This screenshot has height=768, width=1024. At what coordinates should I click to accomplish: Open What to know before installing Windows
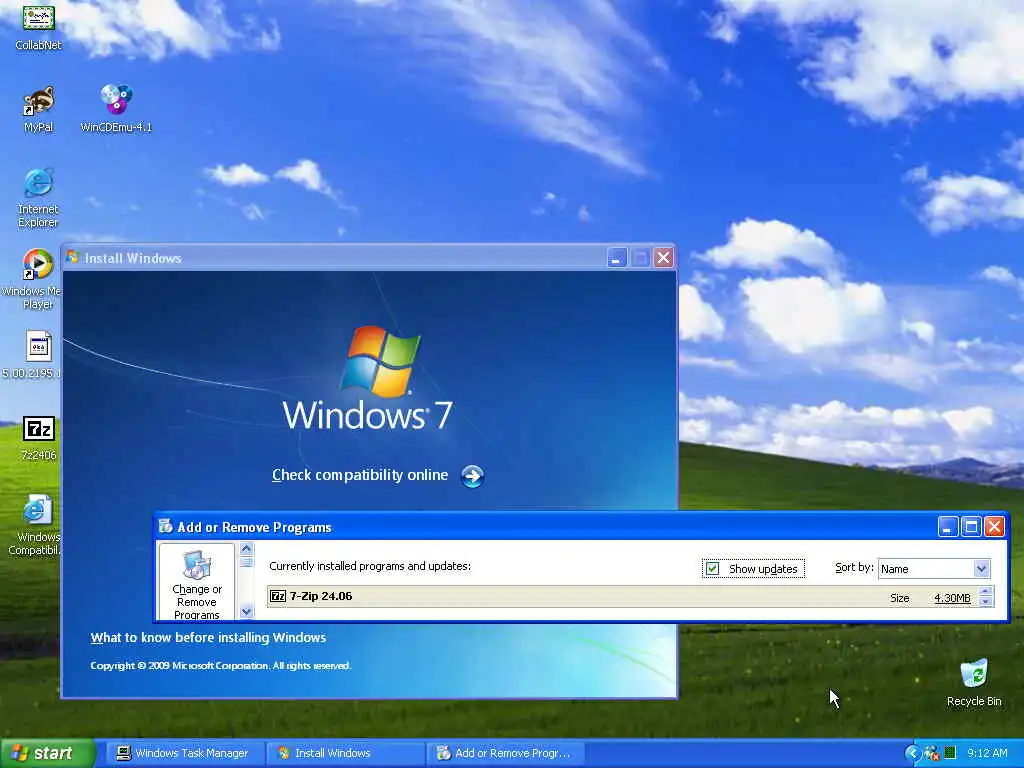[x=208, y=637]
